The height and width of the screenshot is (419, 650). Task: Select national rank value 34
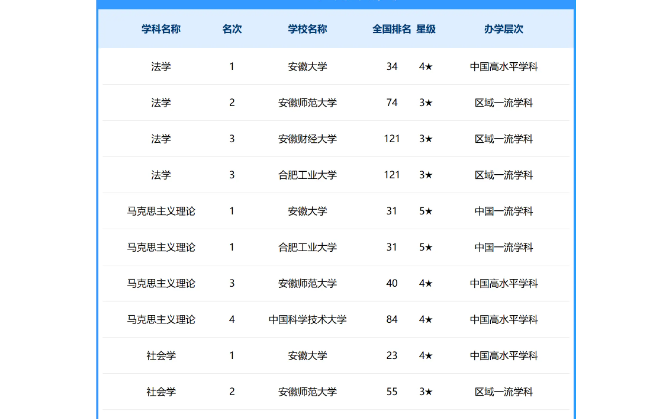[x=392, y=66]
